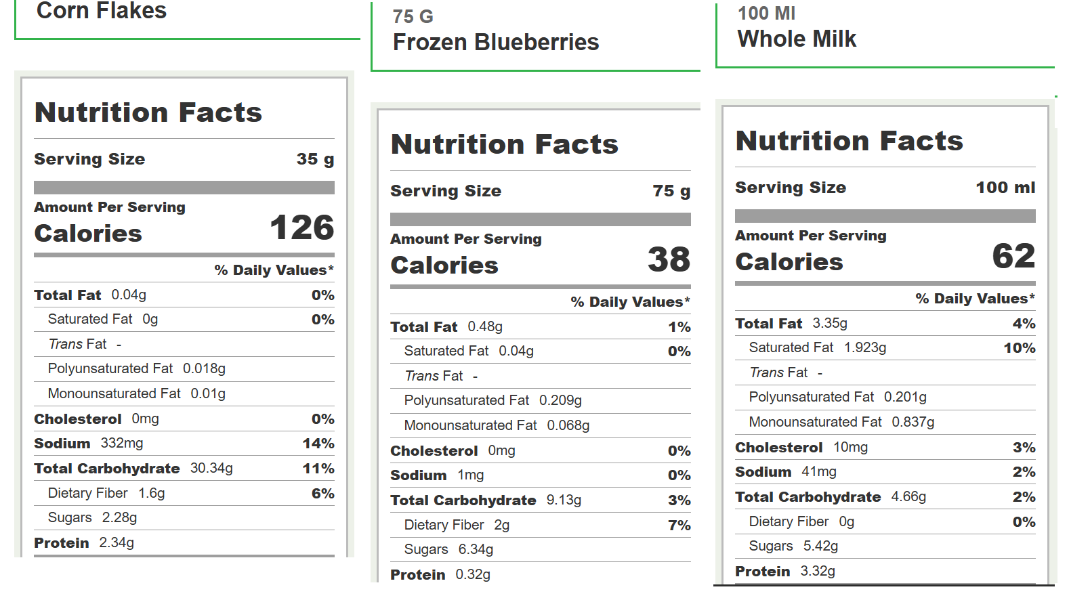
Task: Click the Whole Milk heading
Action: pyautogui.click(x=797, y=39)
